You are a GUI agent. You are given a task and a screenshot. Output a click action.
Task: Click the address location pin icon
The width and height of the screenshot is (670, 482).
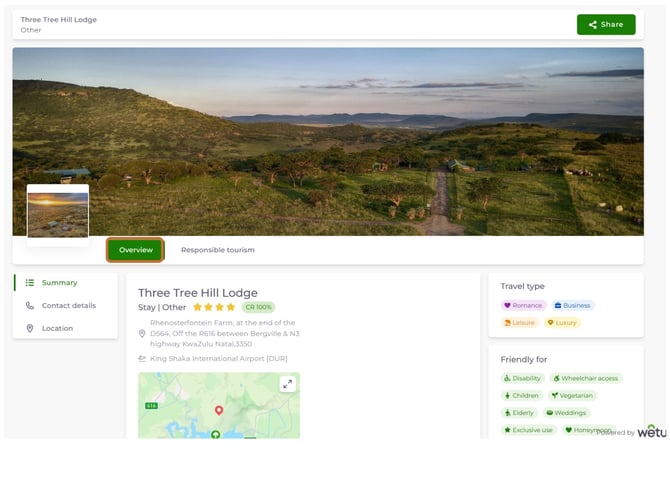tap(142, 333)
